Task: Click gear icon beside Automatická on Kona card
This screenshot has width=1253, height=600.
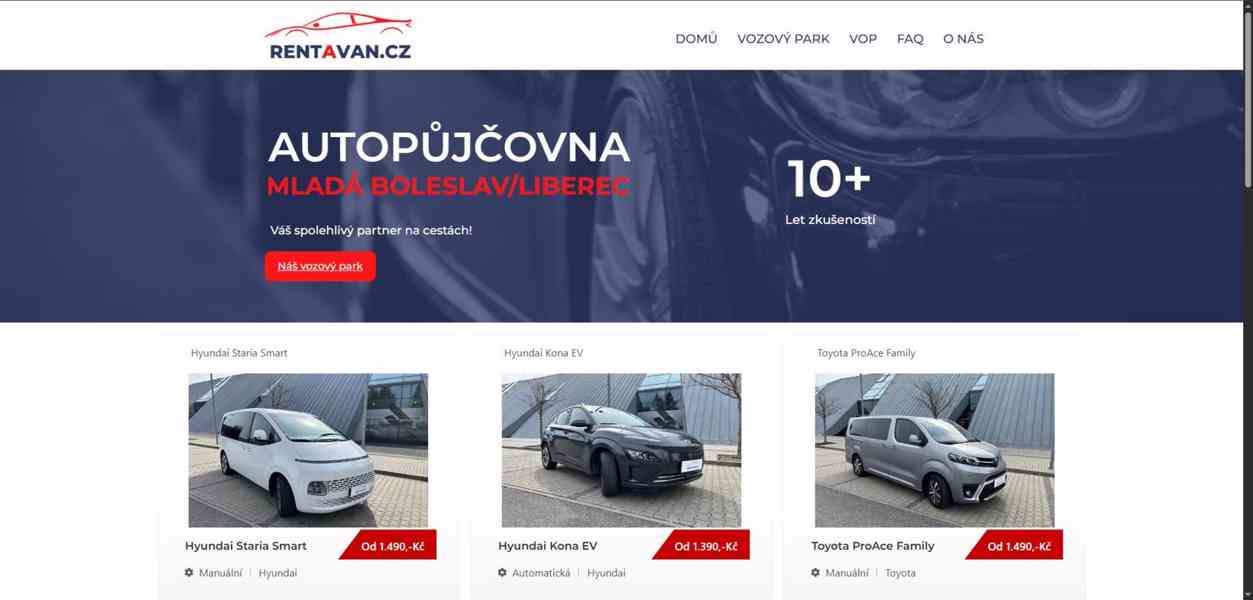Action: tap(502, 573)
